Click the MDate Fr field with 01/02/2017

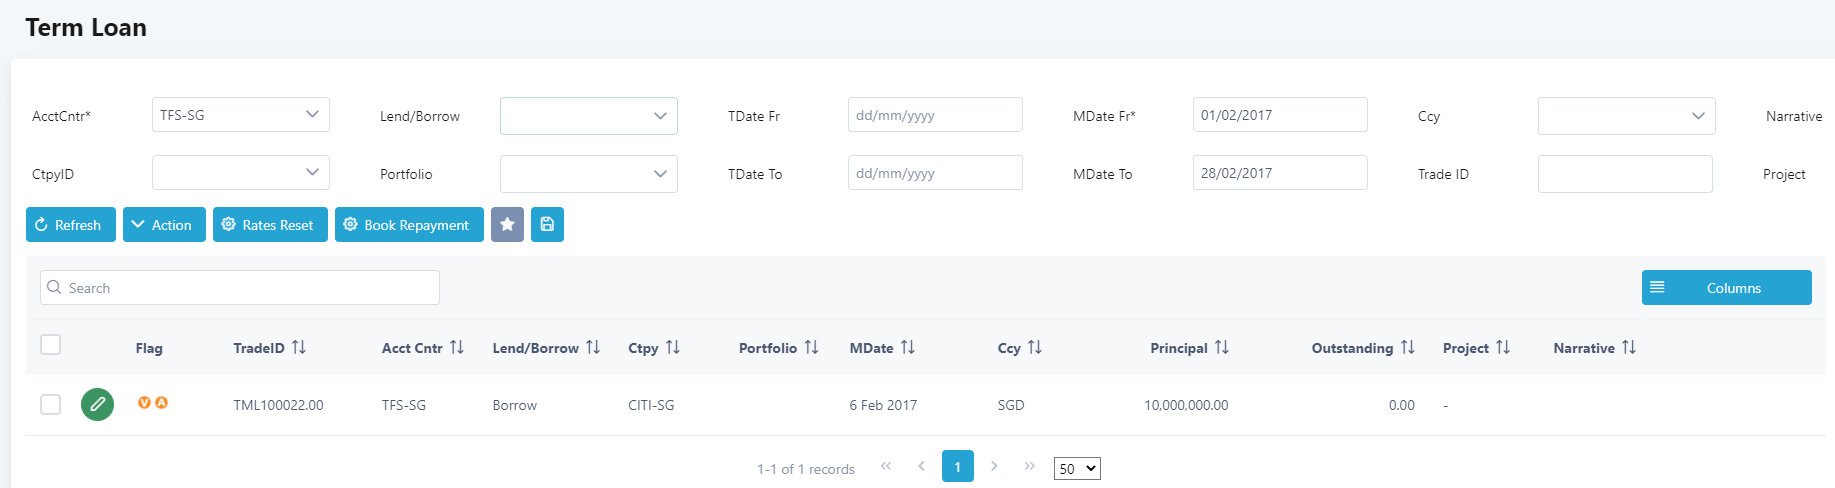click(1280, 115)
